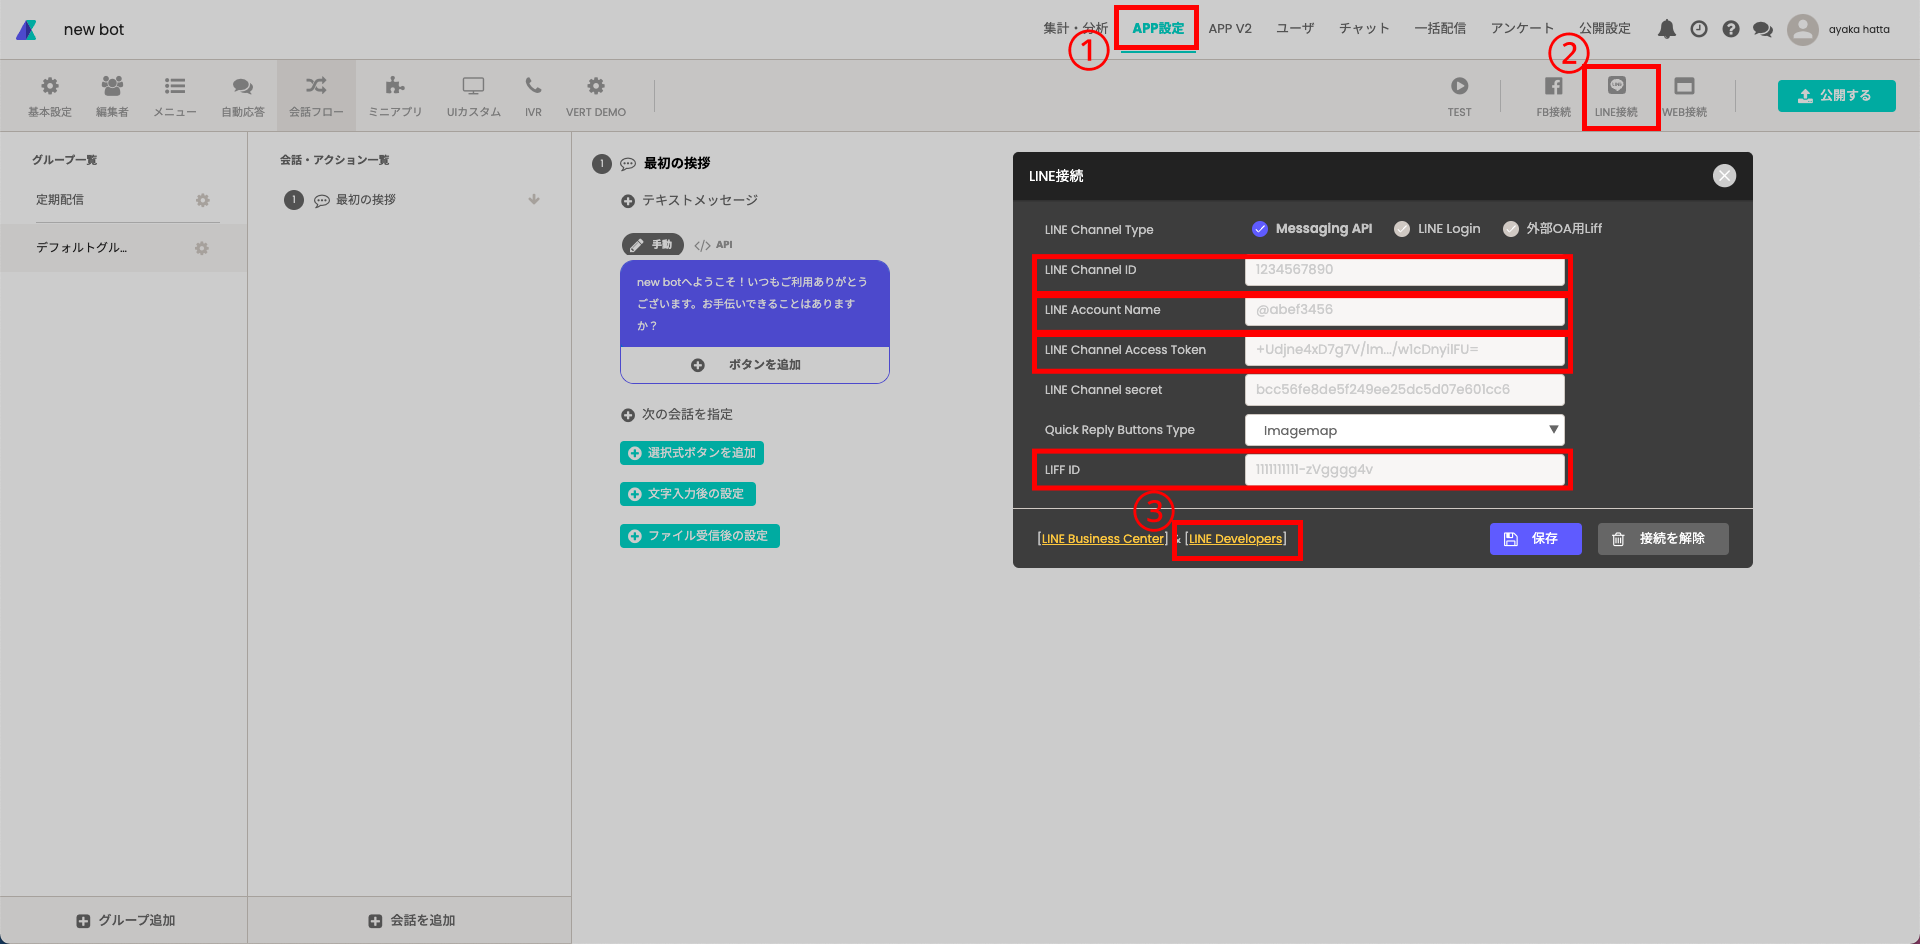Open the 一括配信 menu
1920x944 pixels.
[x=1440, y=28]
